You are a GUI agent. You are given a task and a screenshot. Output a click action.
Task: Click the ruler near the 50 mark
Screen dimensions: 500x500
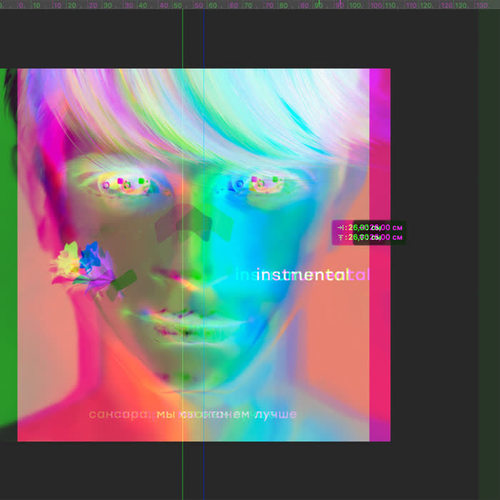[x=178, y=5]
